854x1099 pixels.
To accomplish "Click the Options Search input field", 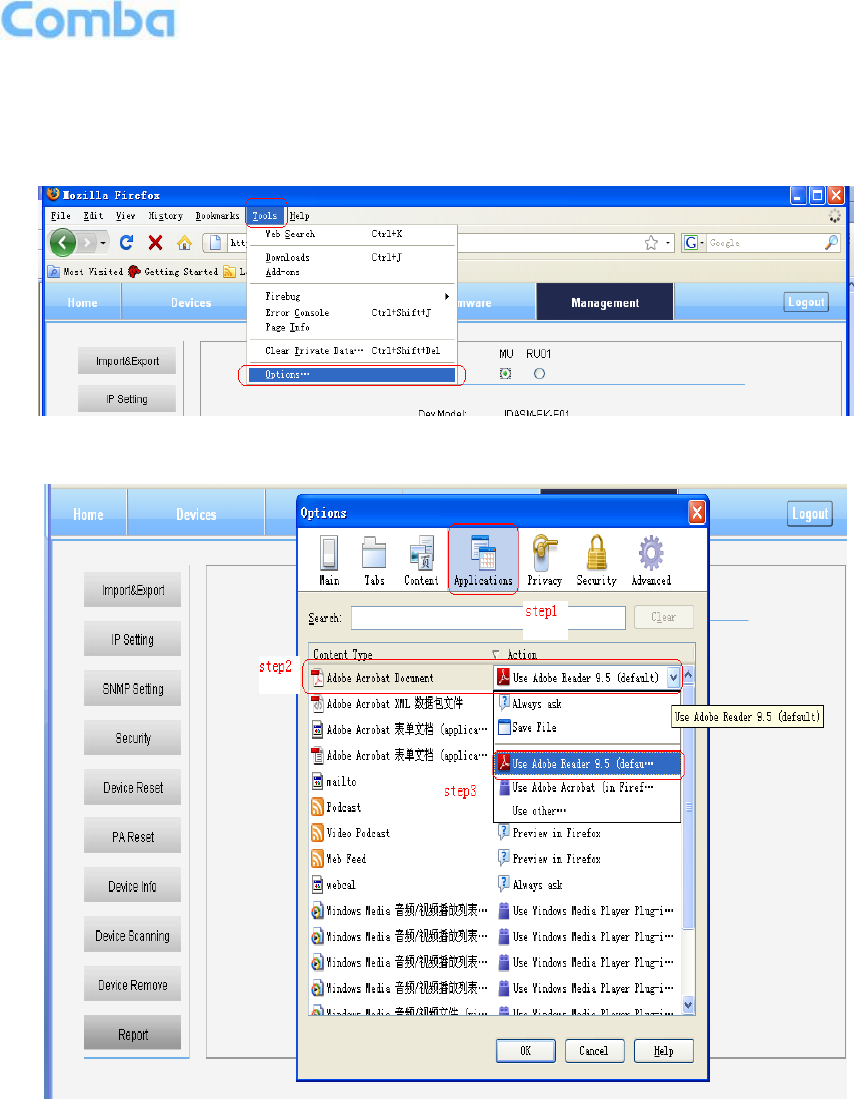I will (x=488, y=617).
